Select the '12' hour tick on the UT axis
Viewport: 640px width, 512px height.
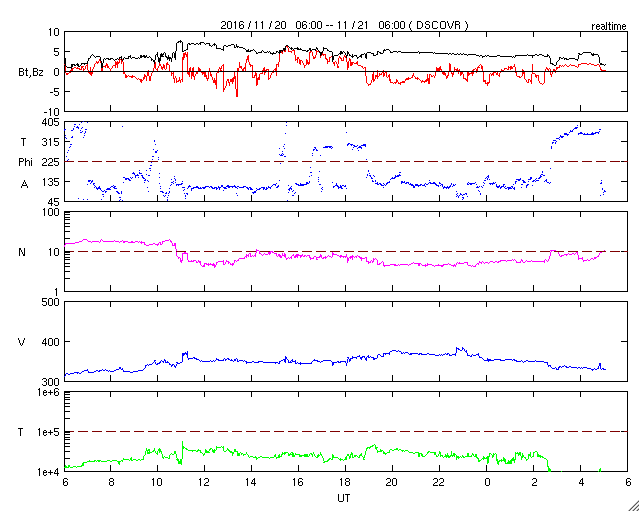tap(204, 483)
